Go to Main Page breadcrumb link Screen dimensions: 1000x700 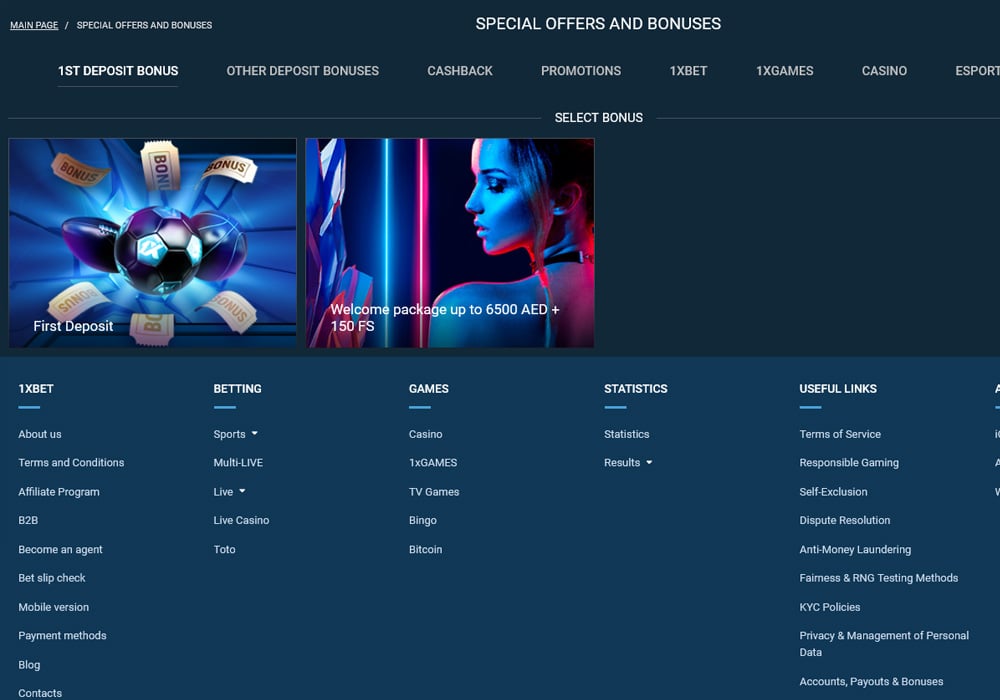pos(34,25)
